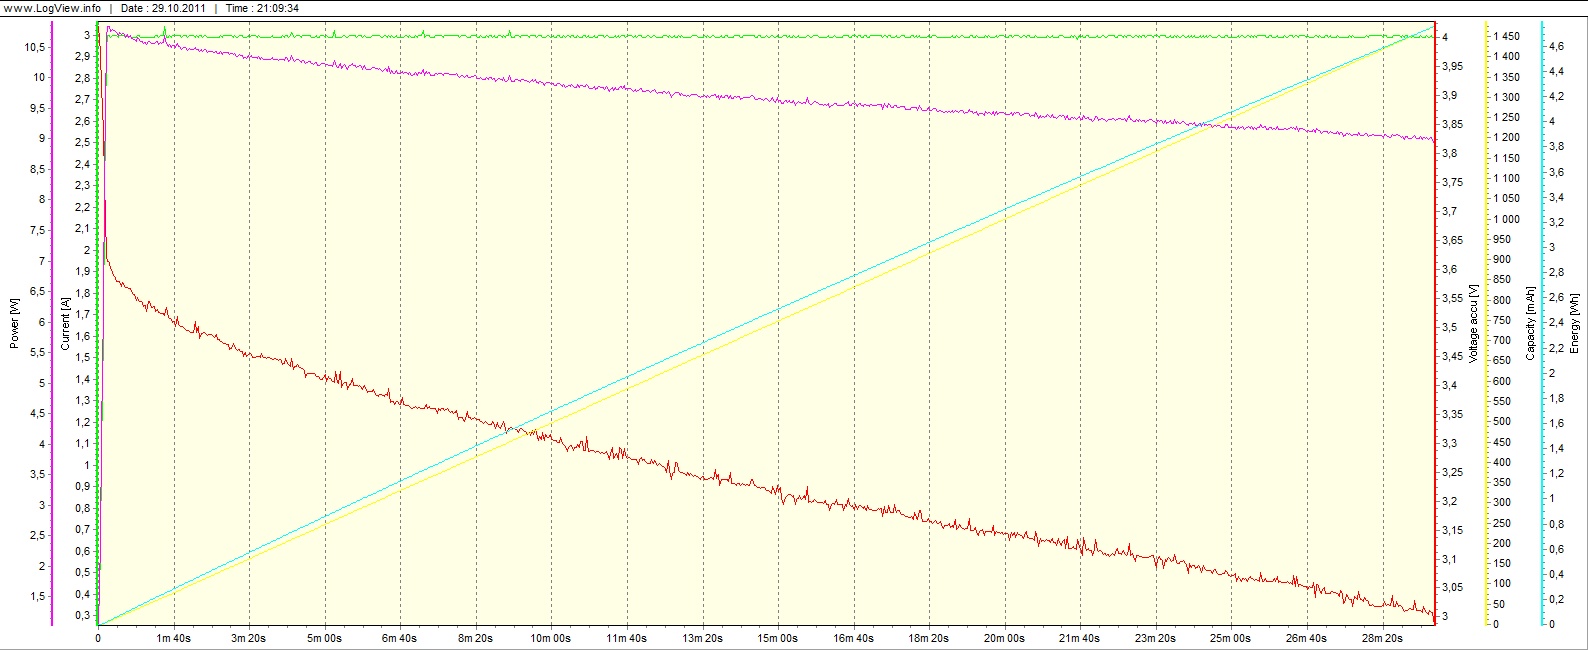Select the Time : 21:09:34 header label
Image resolution: width=1588 pixels, height=650 pixels.
[x=262, y=8]
